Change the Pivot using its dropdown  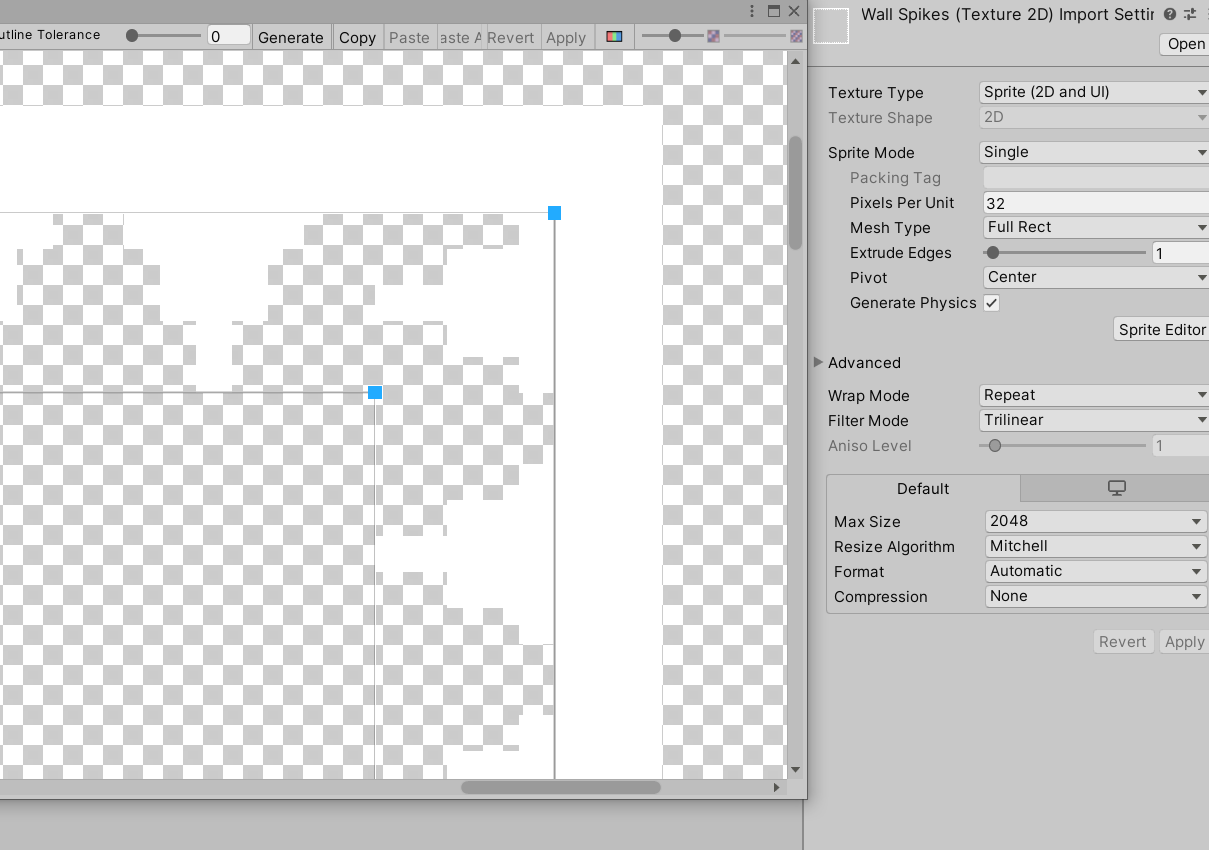(x=1095, y=277)
